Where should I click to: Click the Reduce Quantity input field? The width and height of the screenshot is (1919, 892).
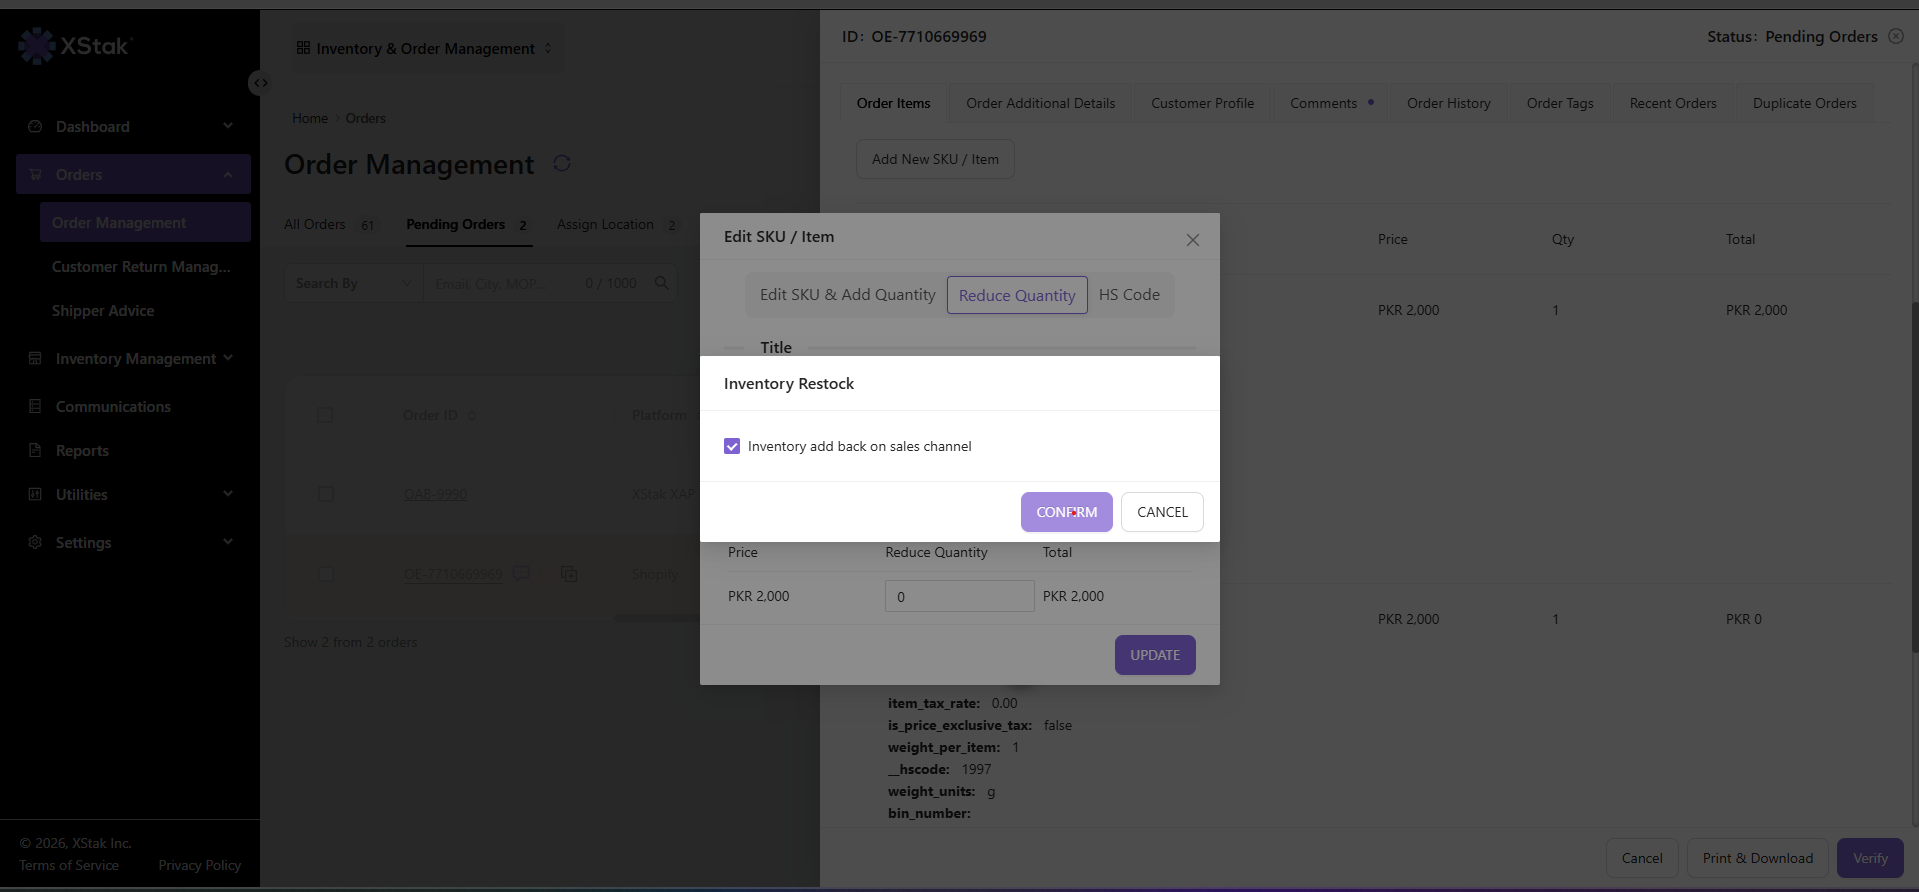click(959, 596)
